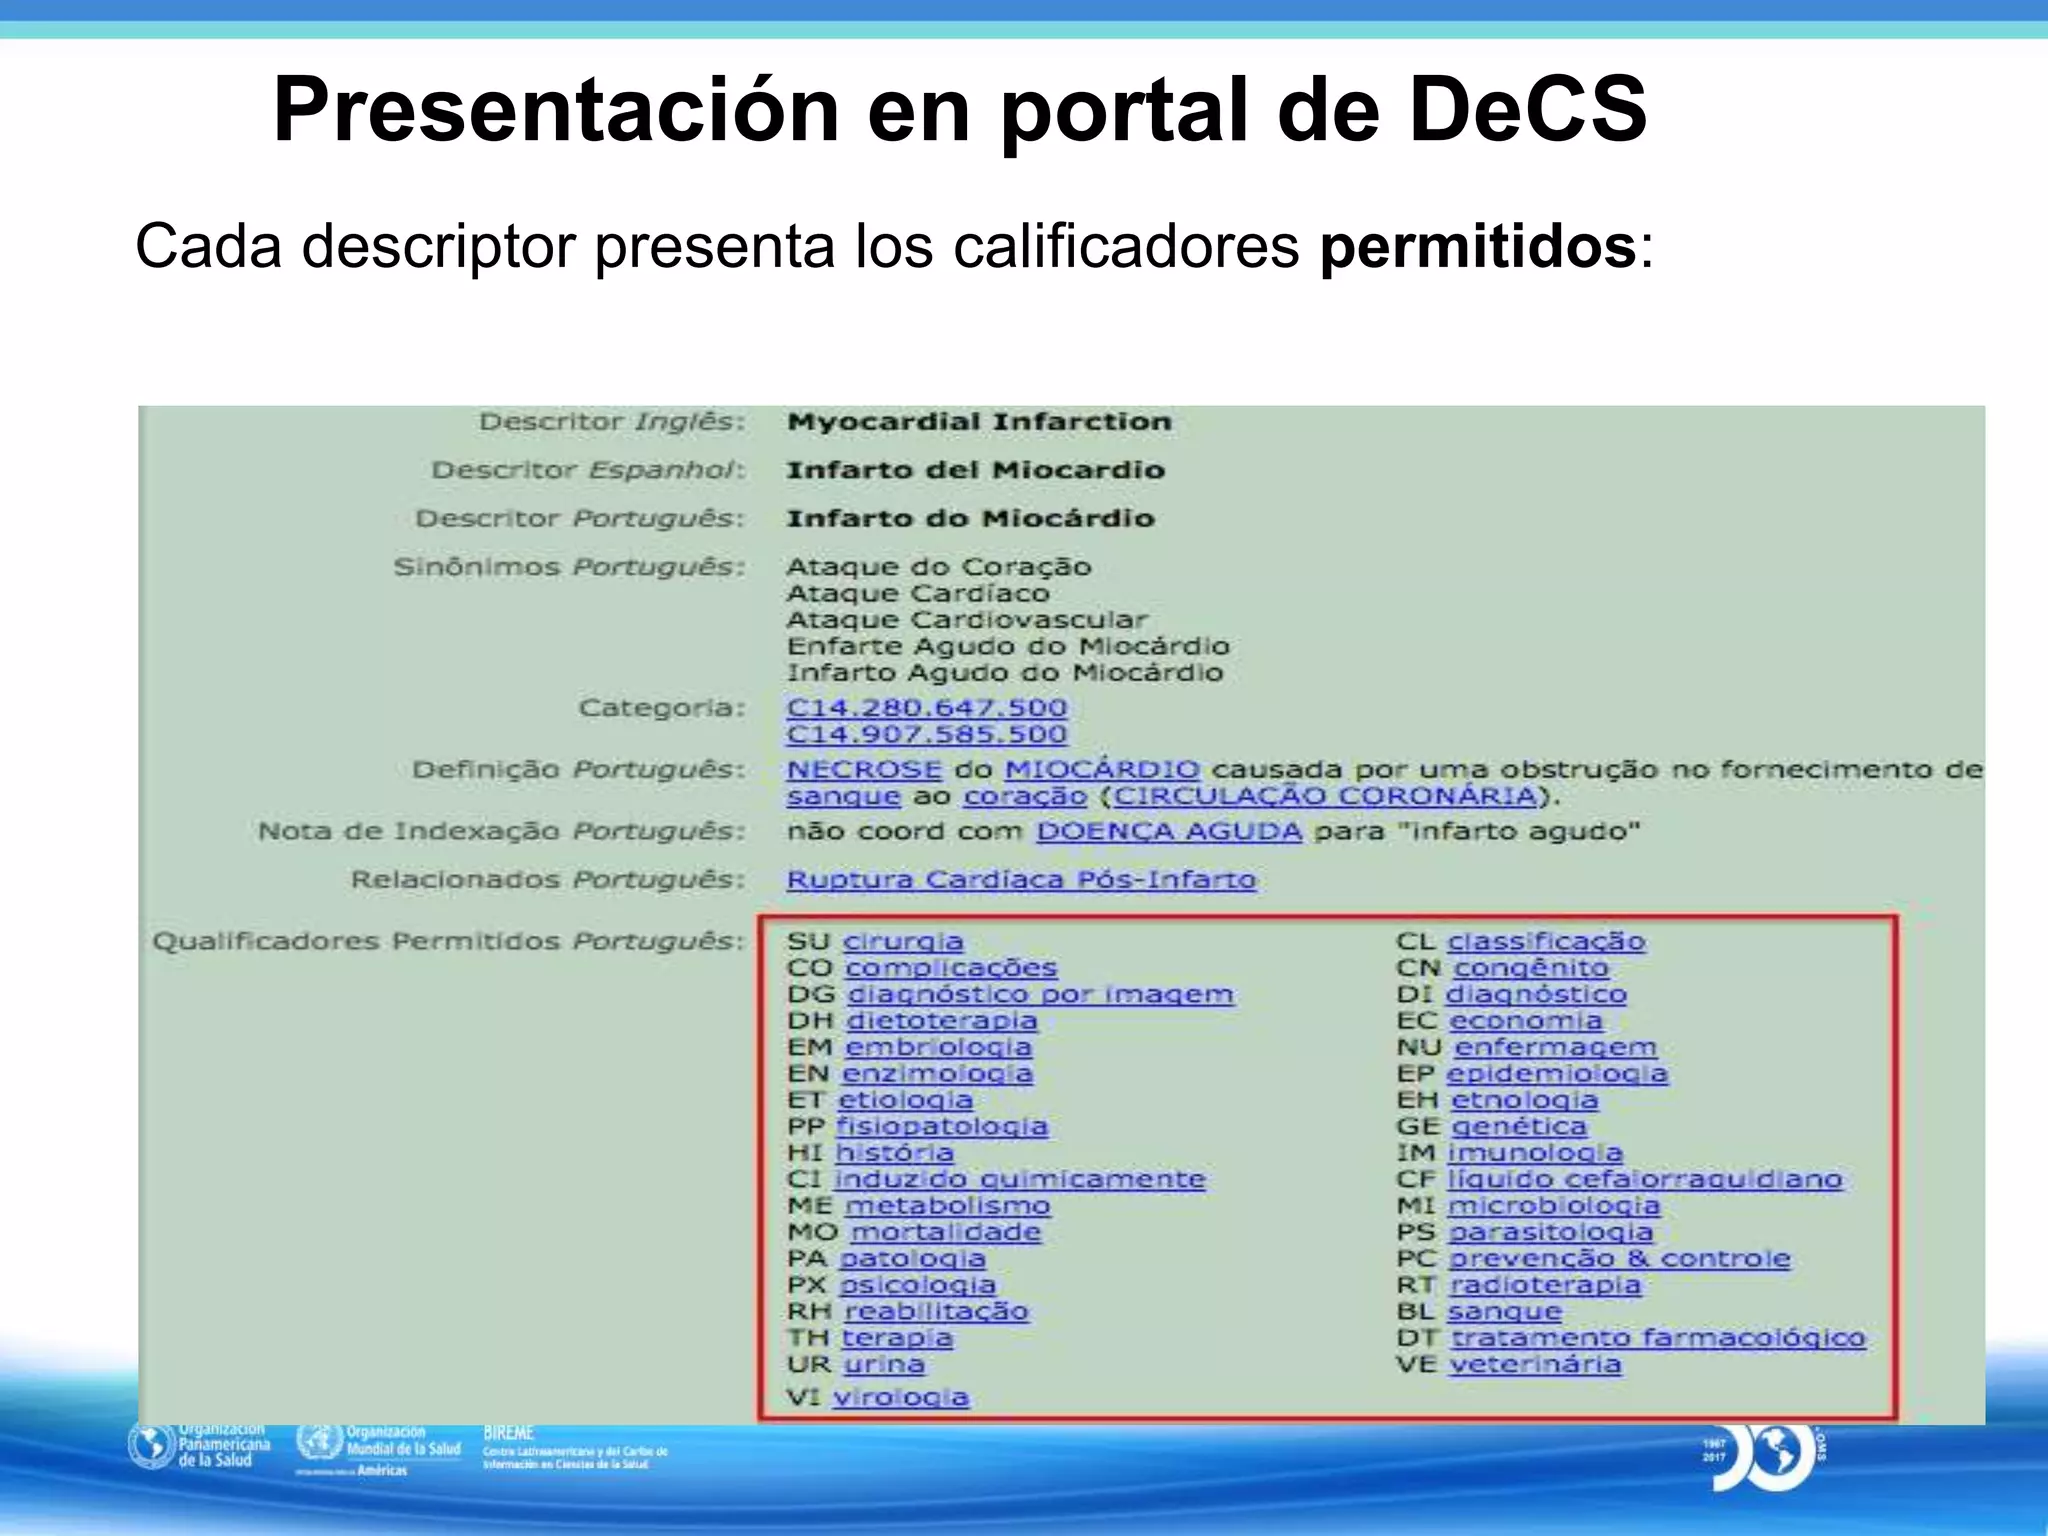2048x1536 pixels.
Task: Select the enzimologia qualifier link
Action: click(937, 1074)
